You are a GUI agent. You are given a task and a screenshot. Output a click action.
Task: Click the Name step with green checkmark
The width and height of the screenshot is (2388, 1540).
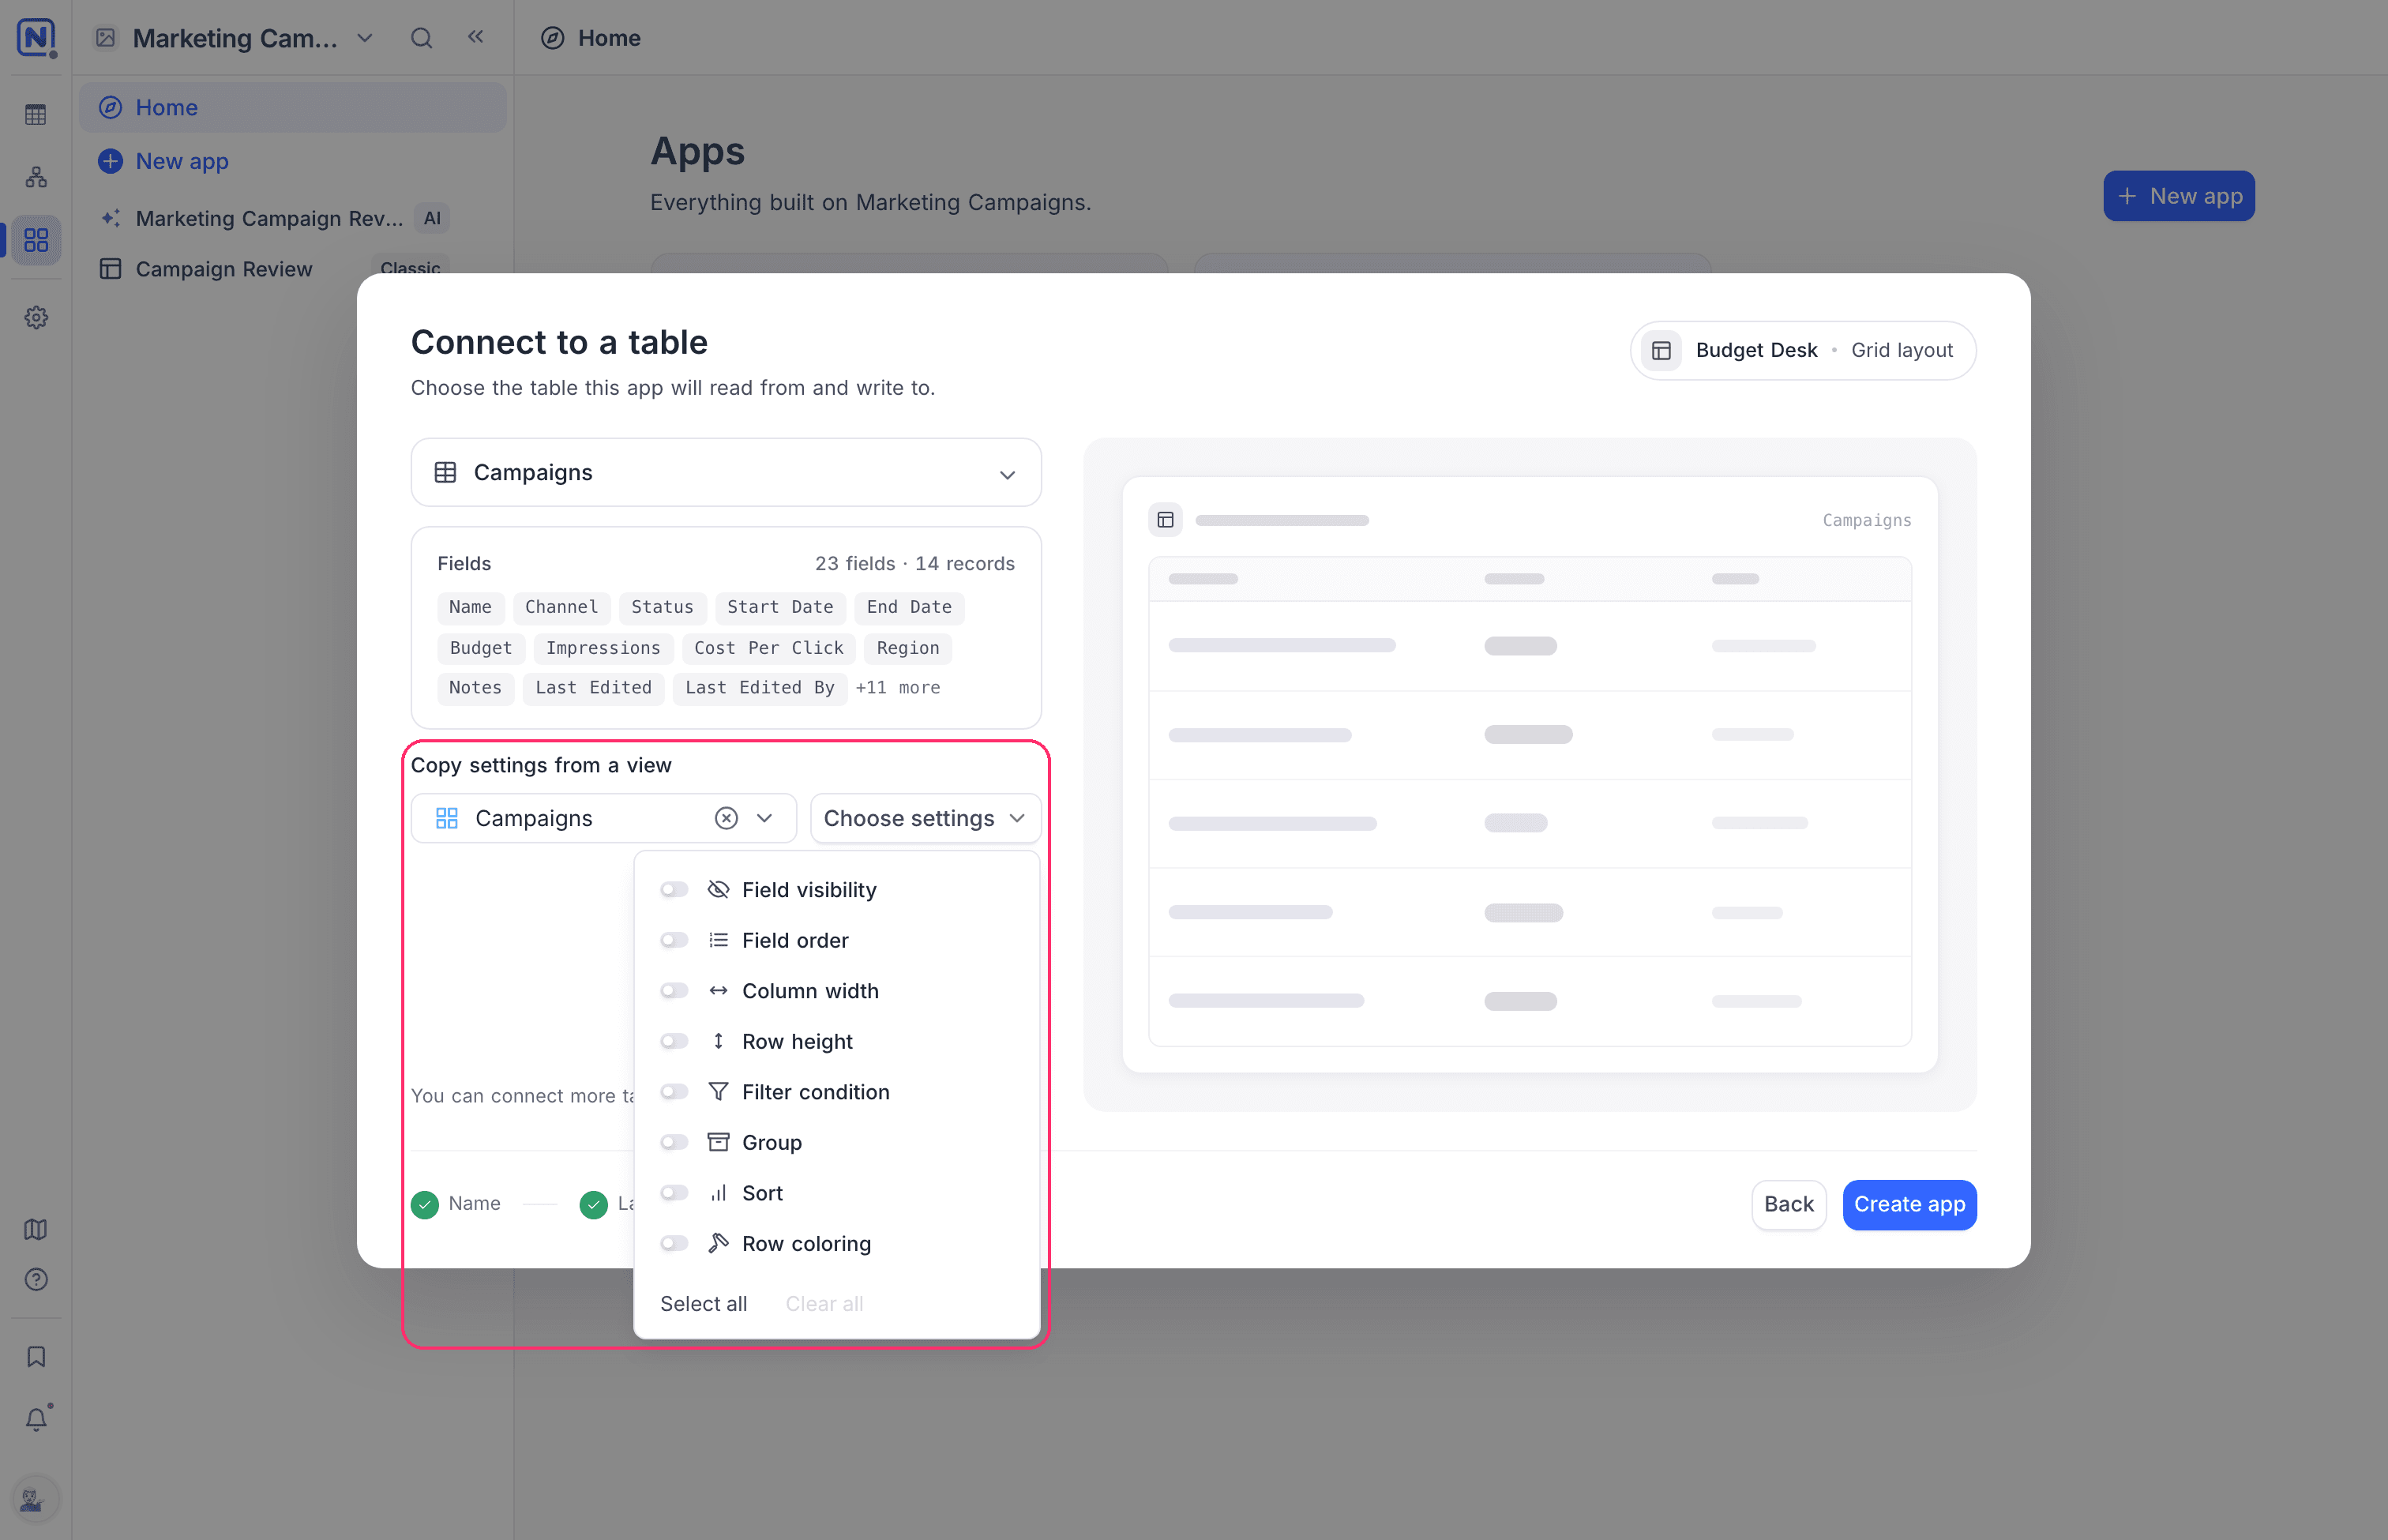click(456, 1204)
